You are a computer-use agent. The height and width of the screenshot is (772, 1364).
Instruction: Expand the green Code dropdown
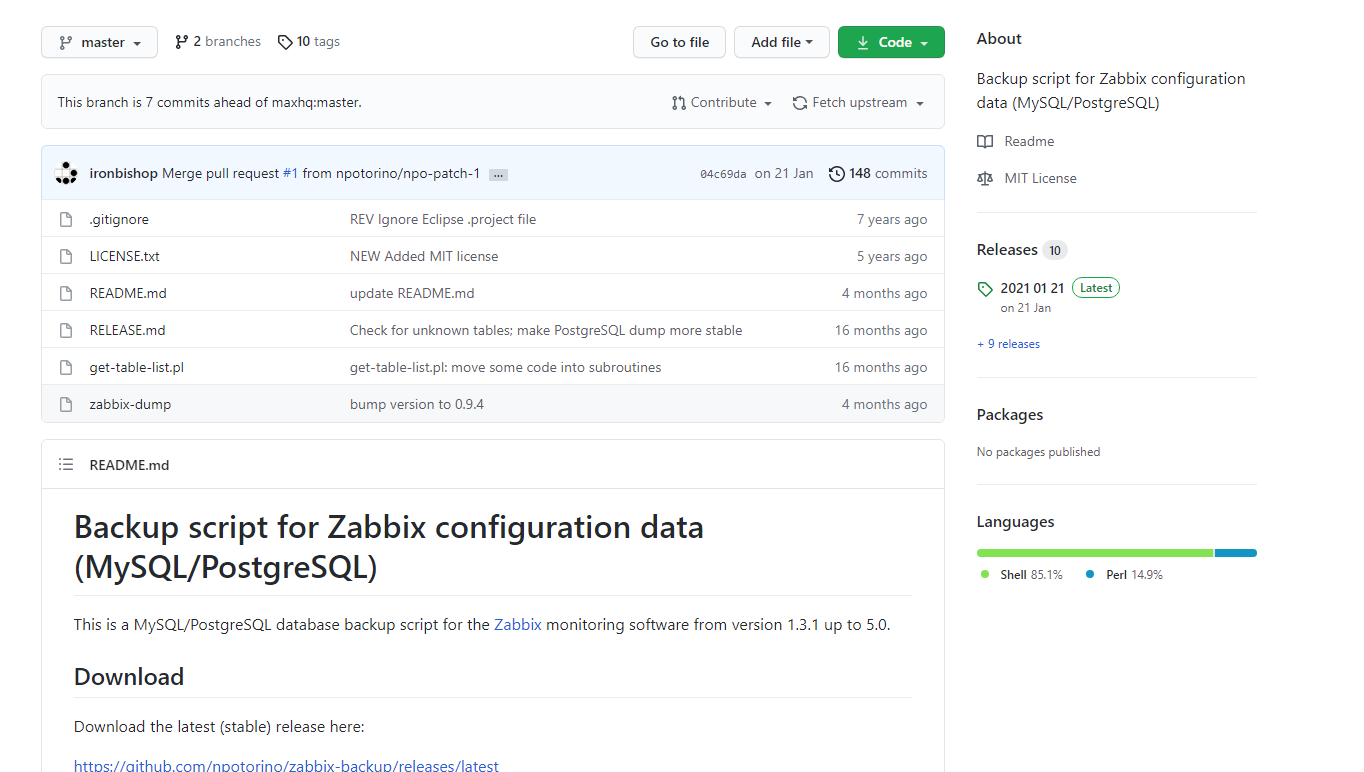tap(891, 42)
